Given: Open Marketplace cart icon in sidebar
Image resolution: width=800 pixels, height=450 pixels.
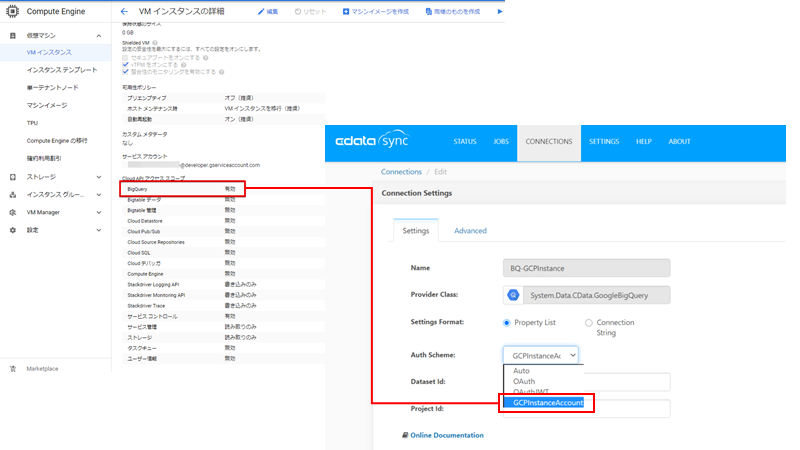Looking at the screenshot, I should 13,368.
